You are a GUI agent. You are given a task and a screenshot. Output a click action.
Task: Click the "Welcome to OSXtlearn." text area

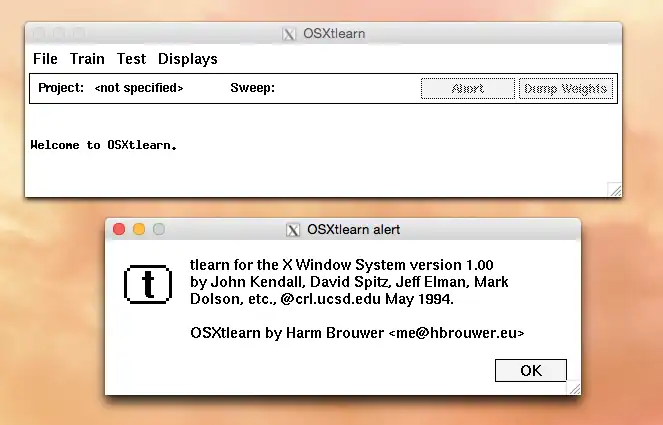(104, 145)
